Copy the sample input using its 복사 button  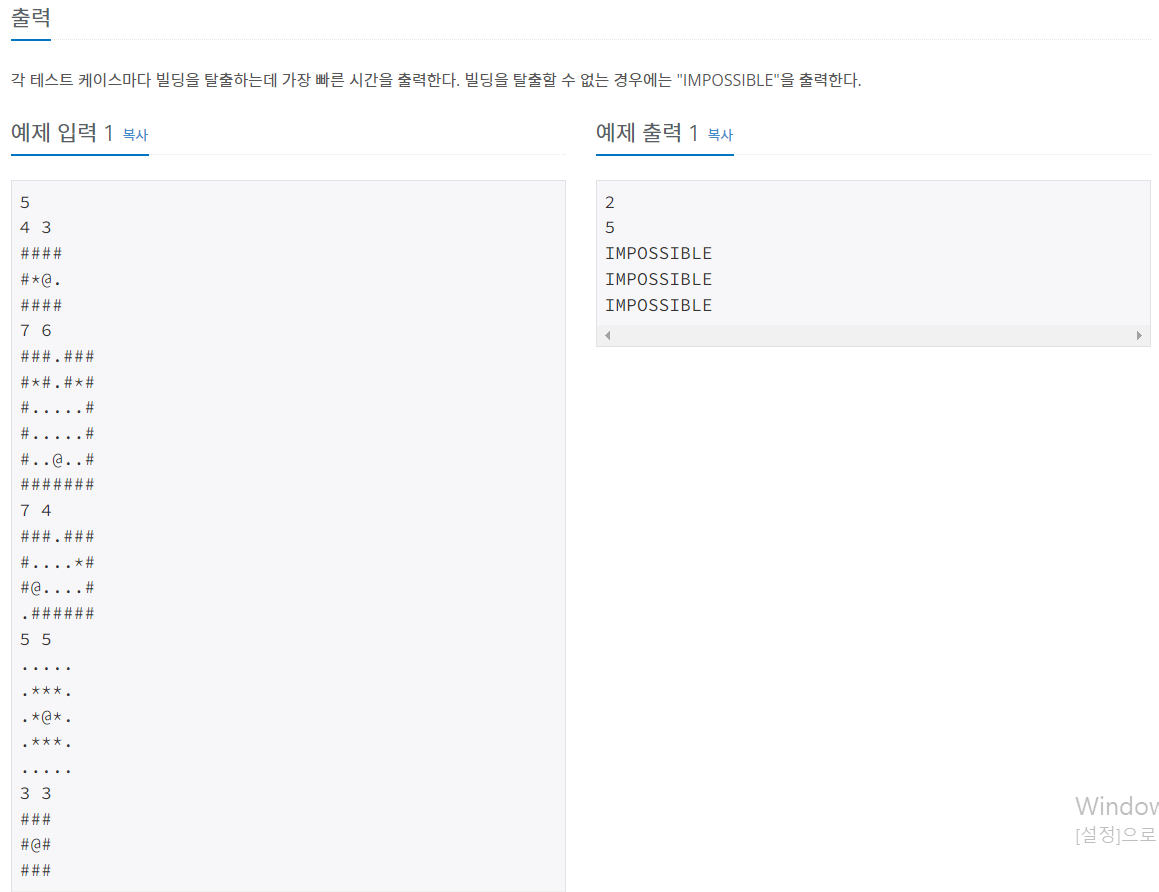tap(135, 137)
